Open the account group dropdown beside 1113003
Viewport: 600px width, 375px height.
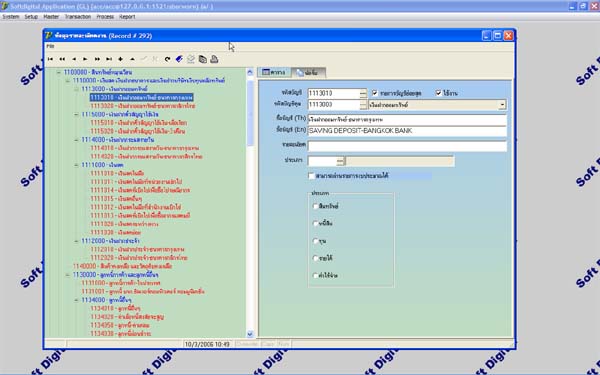(x=502, y=104)
